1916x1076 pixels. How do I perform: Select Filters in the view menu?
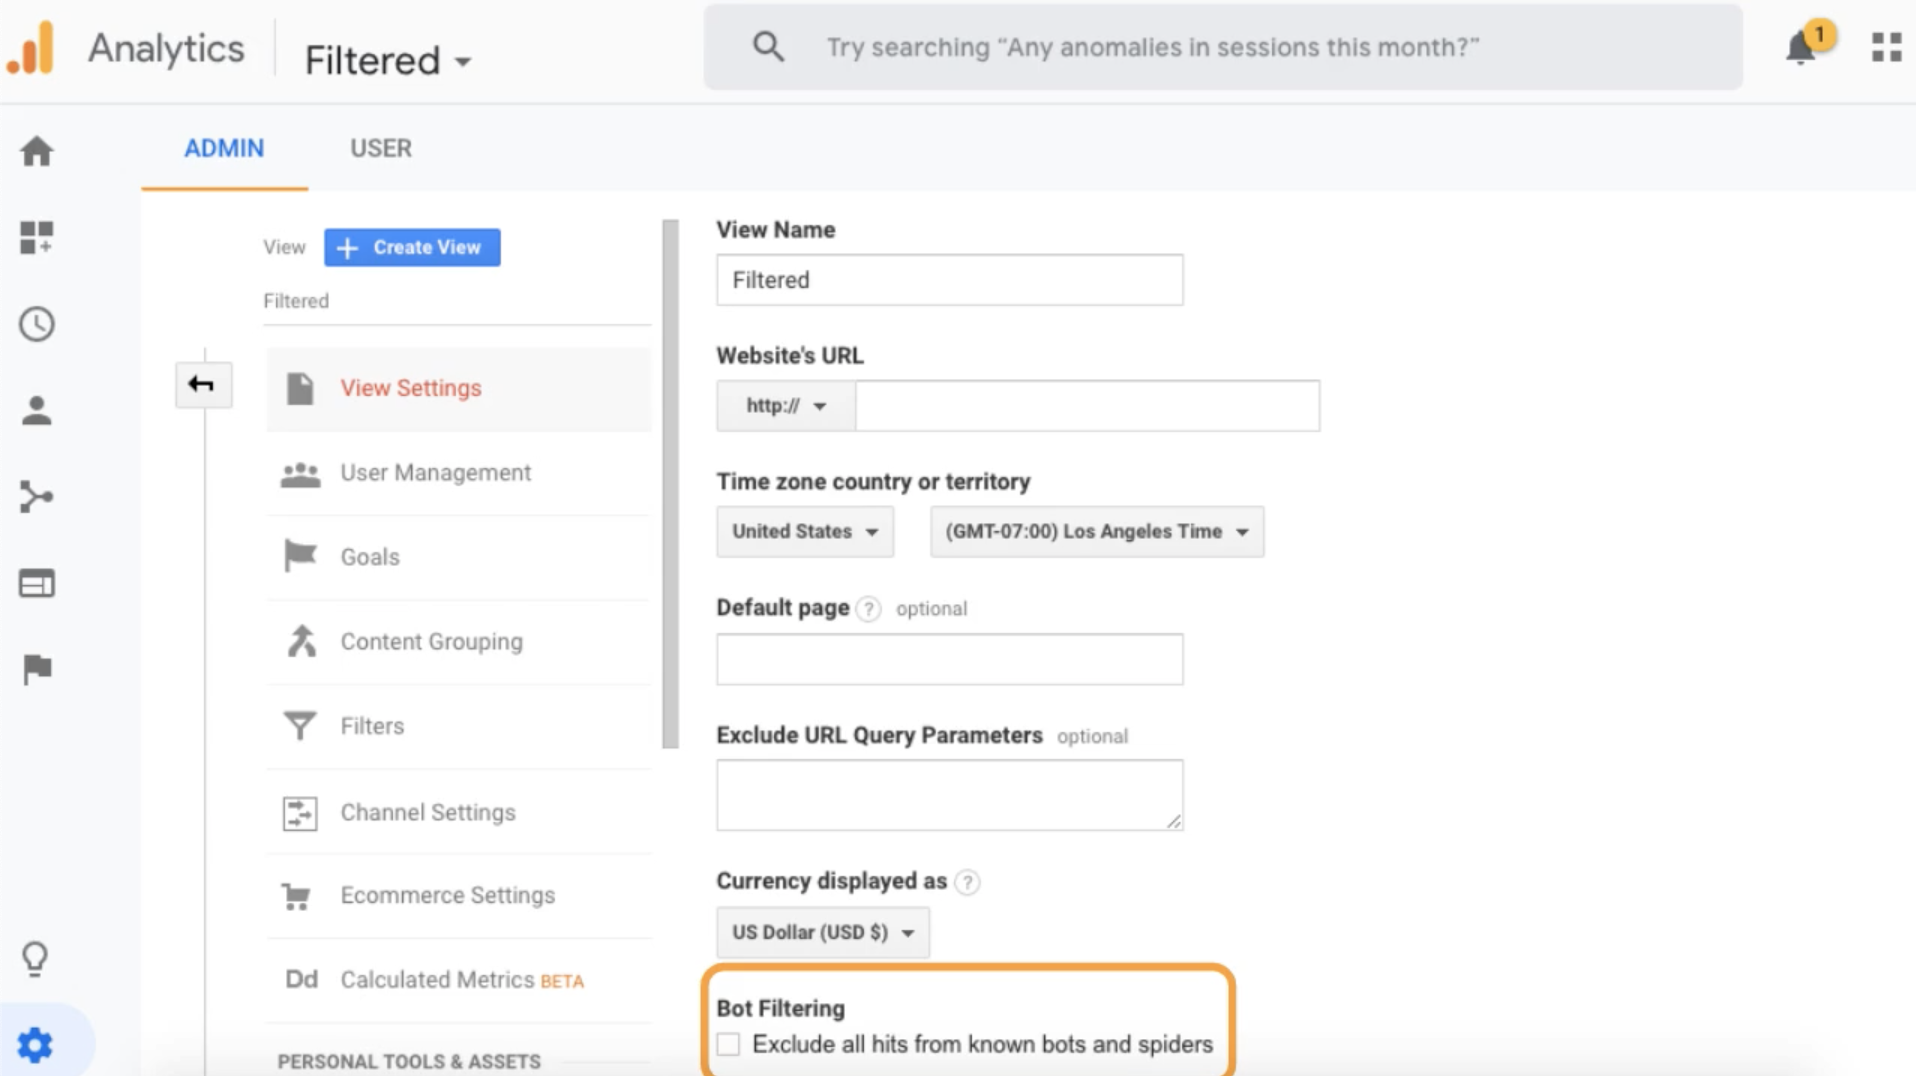(x=372, y=726)
